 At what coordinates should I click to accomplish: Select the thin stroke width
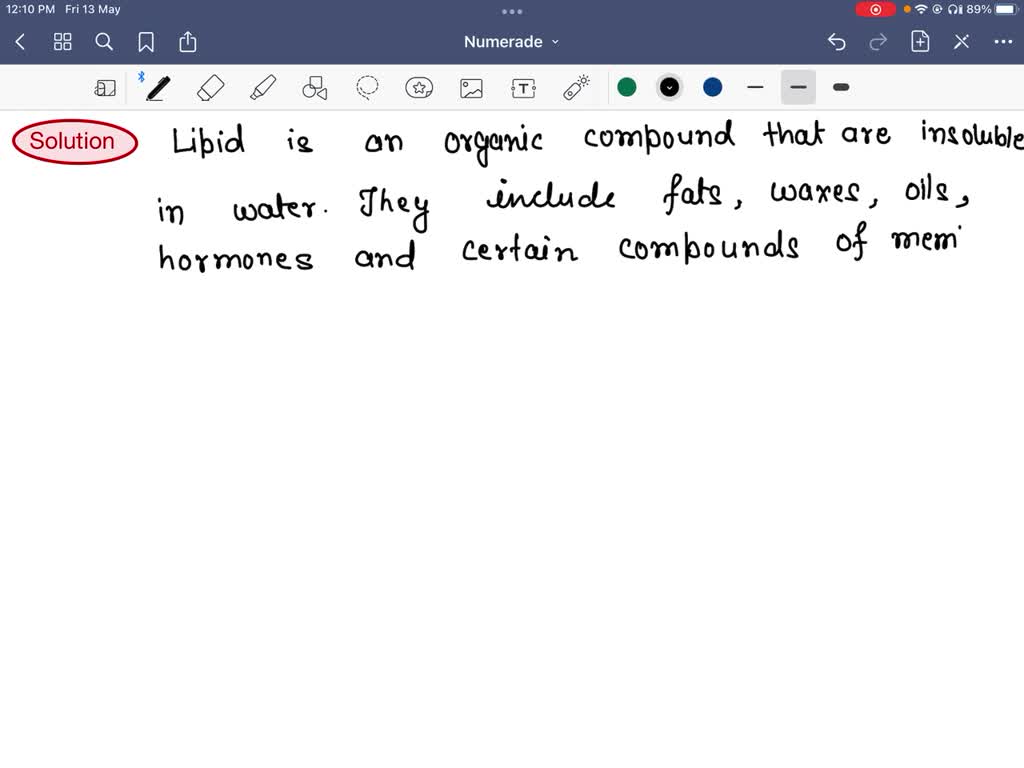pos(755,88)
